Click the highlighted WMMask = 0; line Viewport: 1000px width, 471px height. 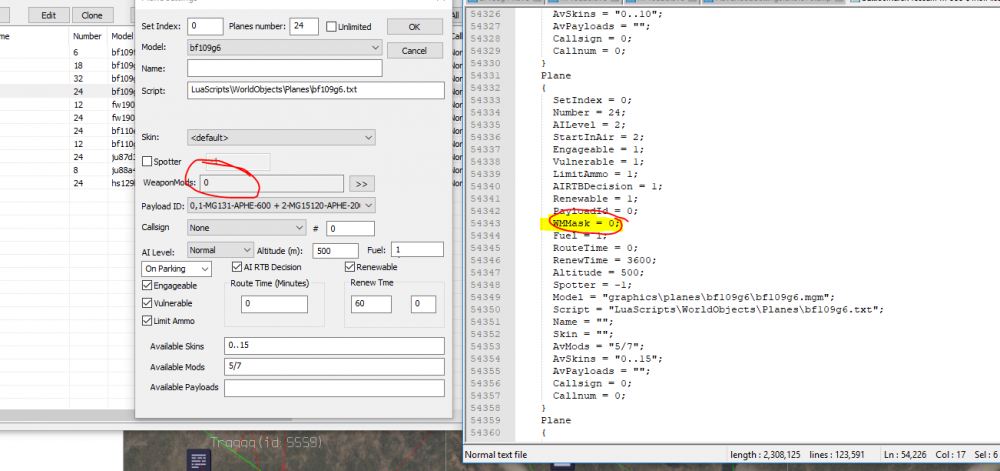tap(586, 223)
